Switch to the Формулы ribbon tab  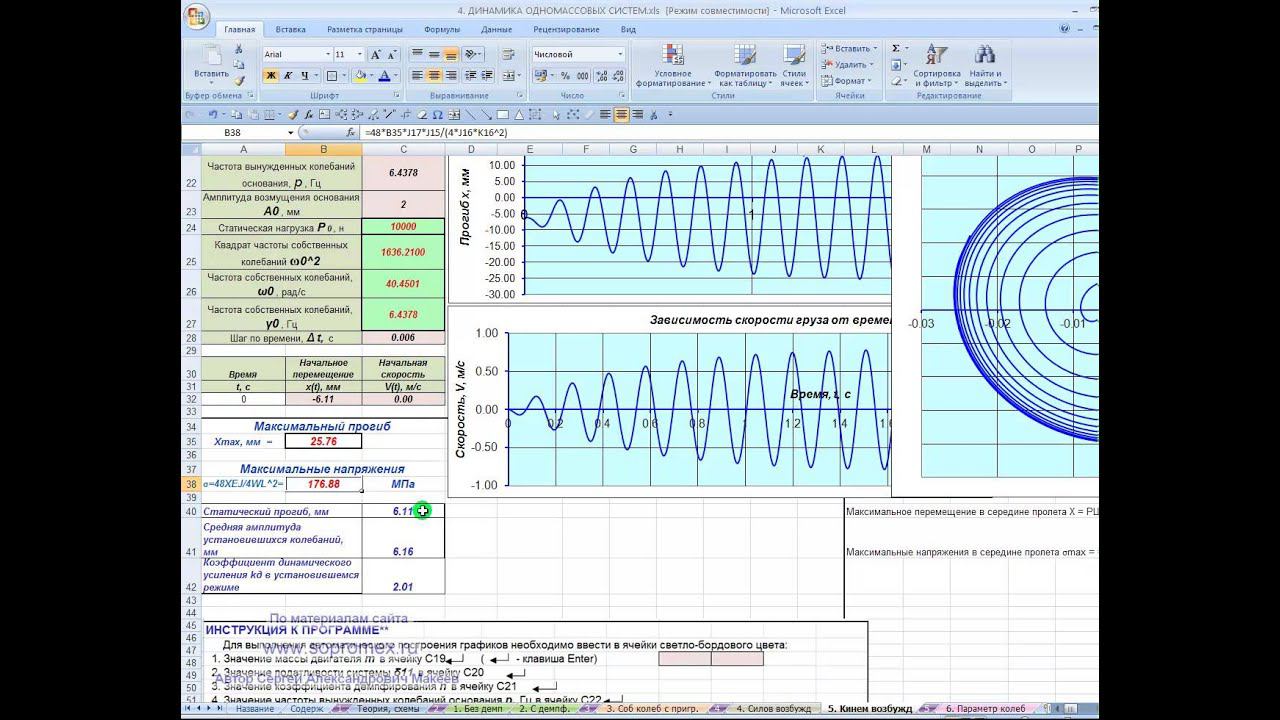pyautogui.click(x=442, y=30)
